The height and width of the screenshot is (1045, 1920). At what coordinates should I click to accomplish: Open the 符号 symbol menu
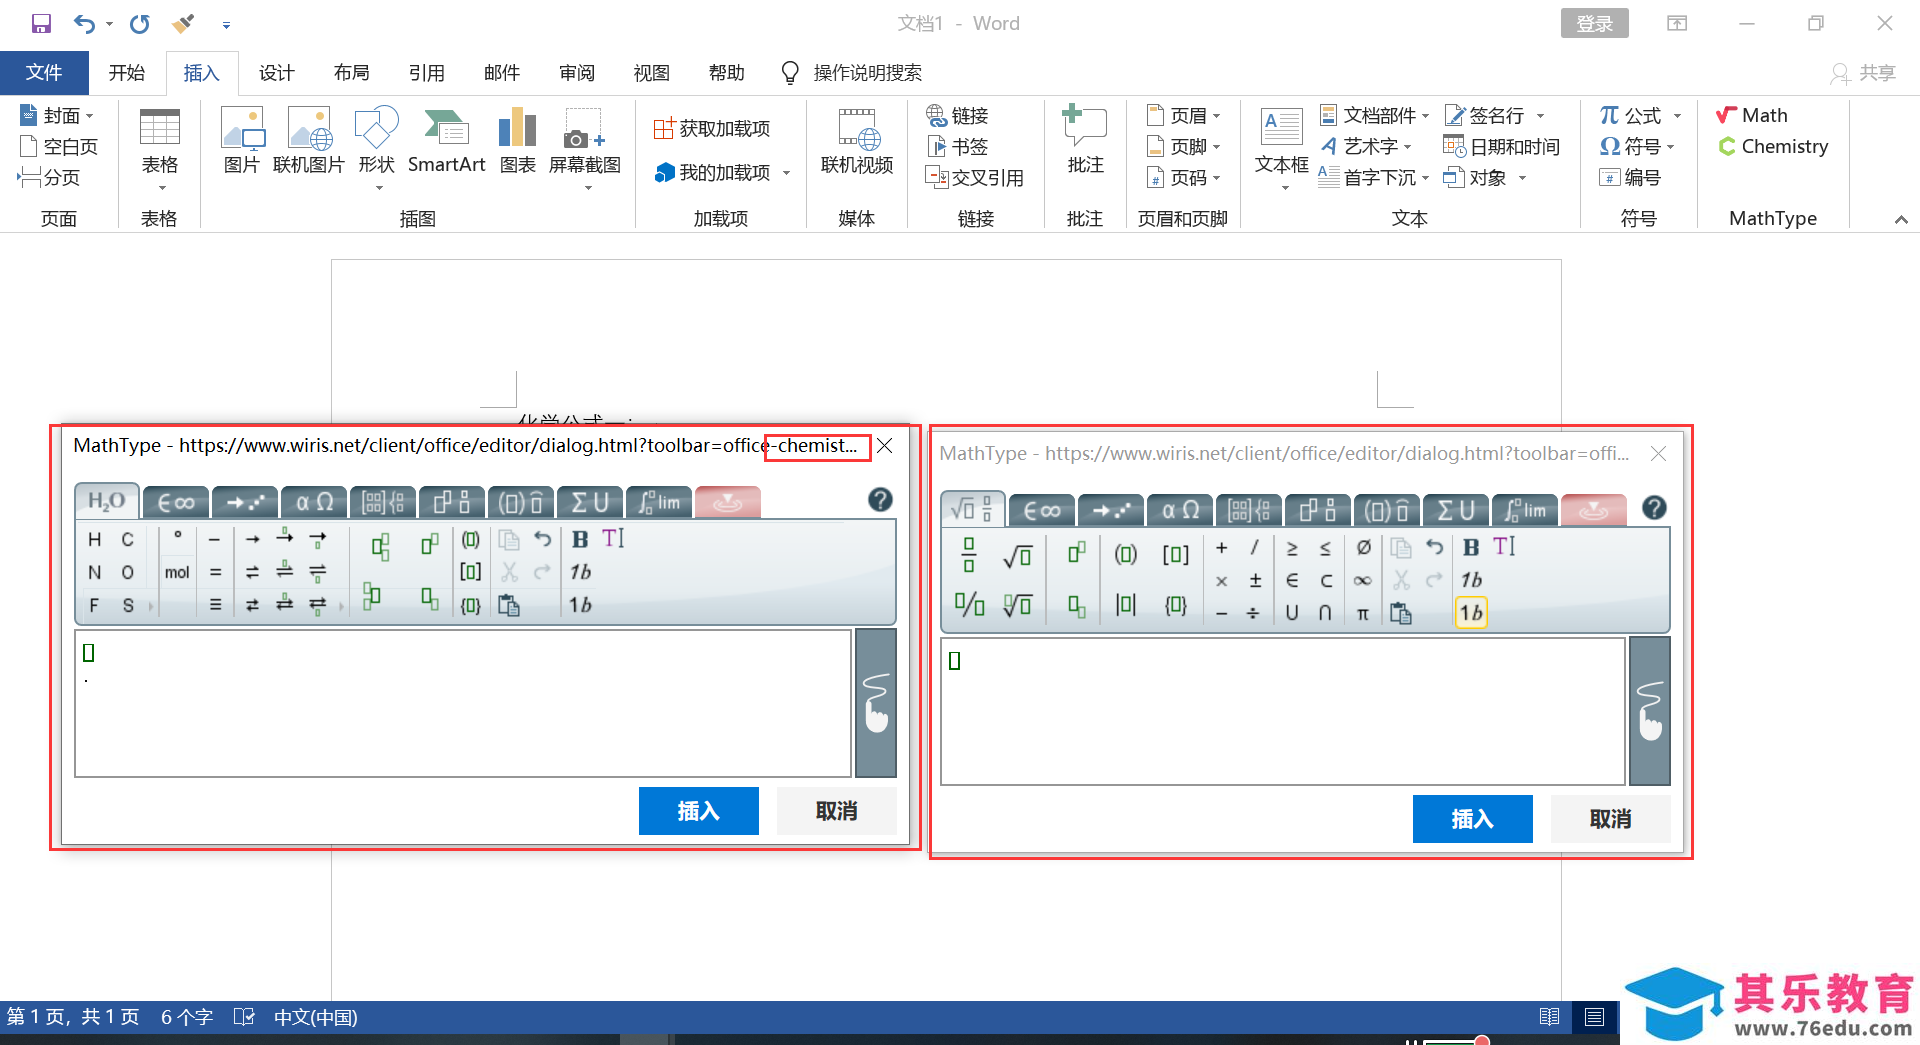pyautogui.click(x=1637, y=147)
